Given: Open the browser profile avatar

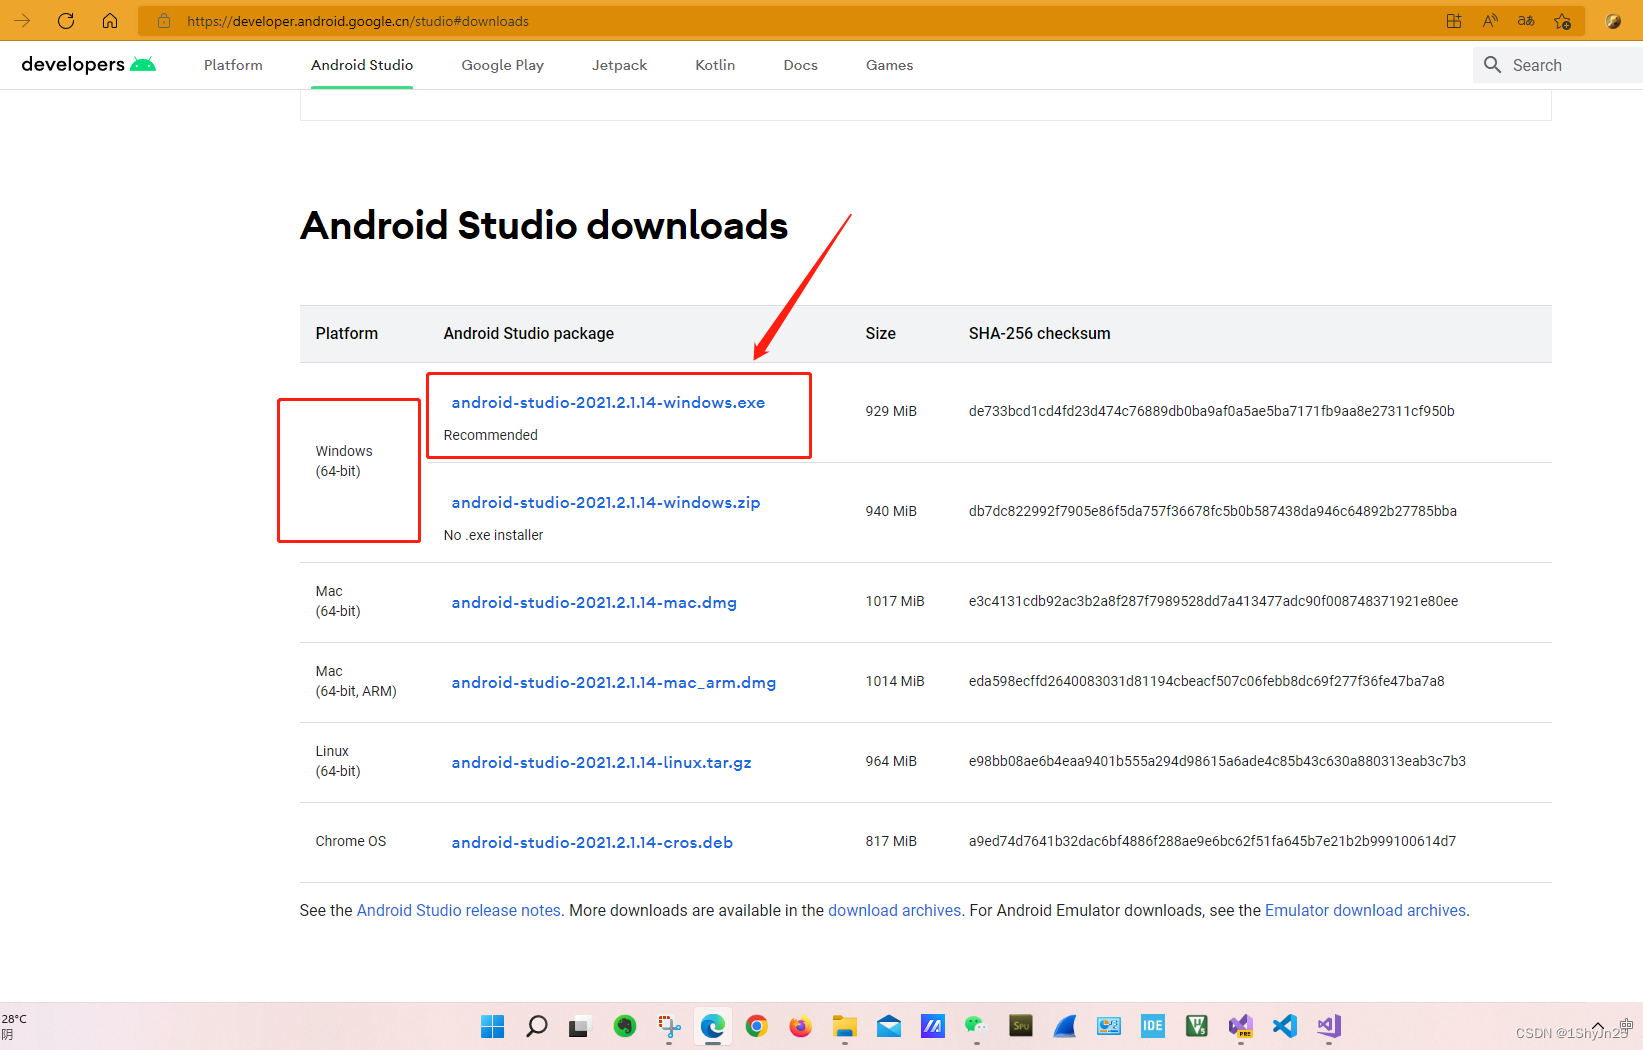Looking at the screenshot, I should pyautogui.click(x=1614, y=20).
